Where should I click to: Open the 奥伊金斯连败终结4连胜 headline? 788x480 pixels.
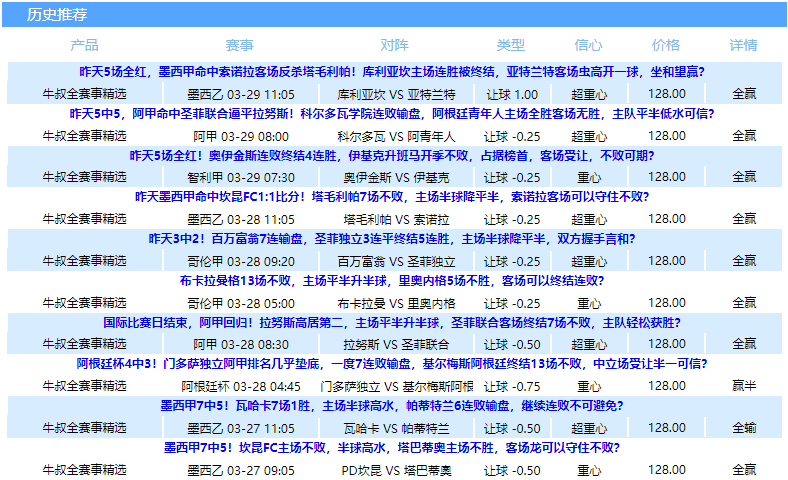392,156
